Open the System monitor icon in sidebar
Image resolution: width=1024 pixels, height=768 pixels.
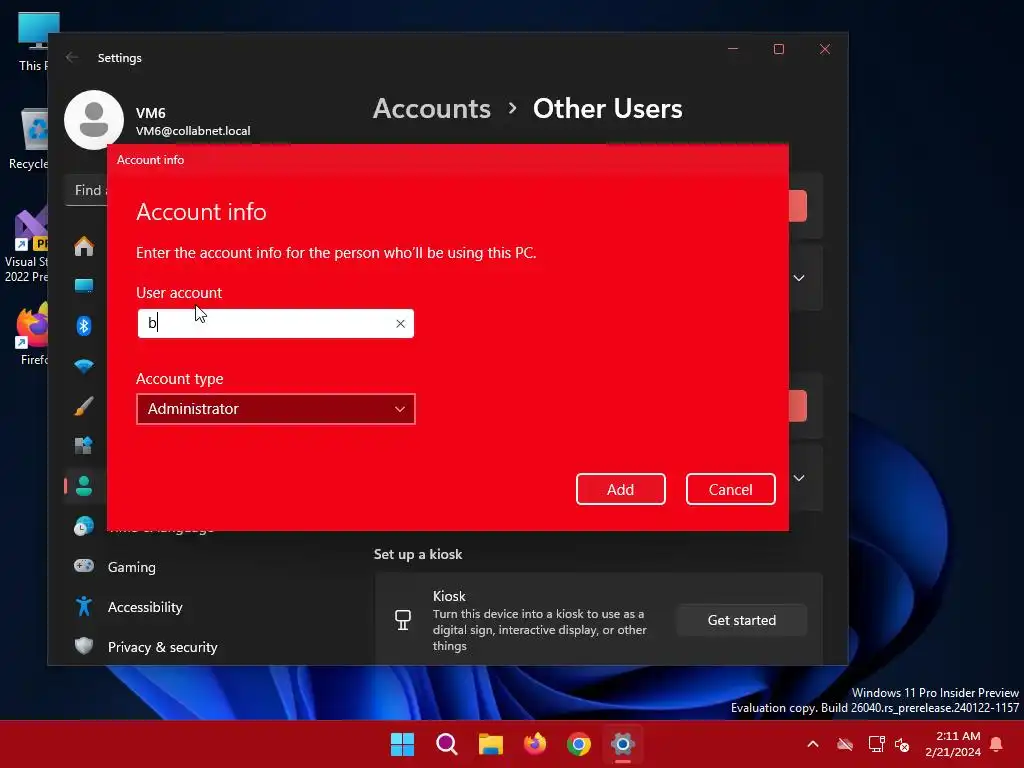click(84, 285)
